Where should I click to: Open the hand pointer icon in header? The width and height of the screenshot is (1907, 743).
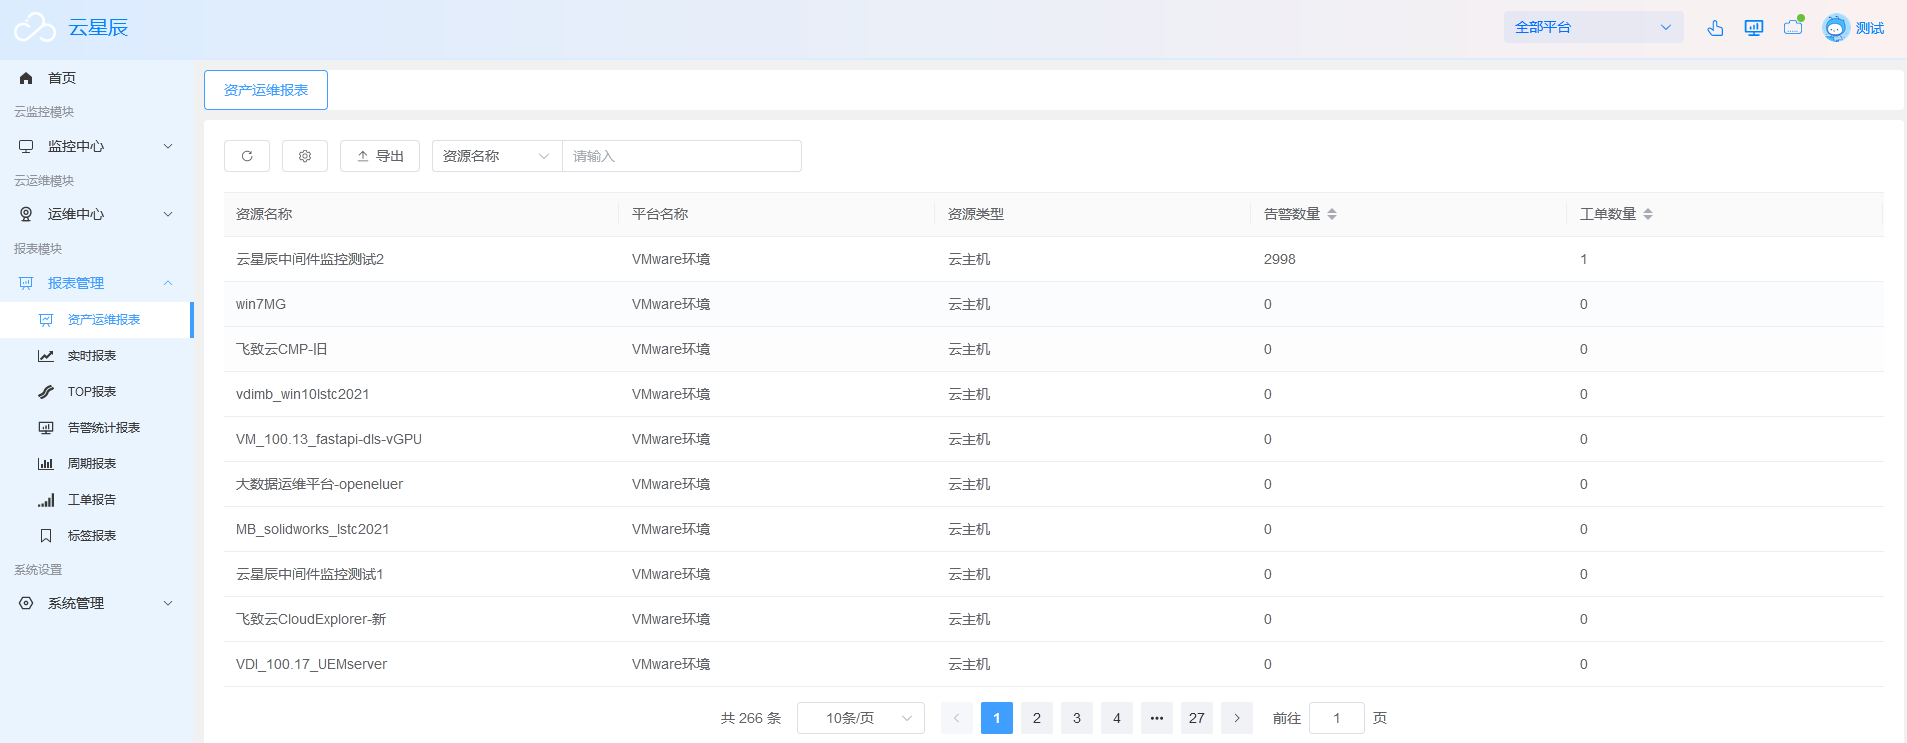[x=1715, y=28]
